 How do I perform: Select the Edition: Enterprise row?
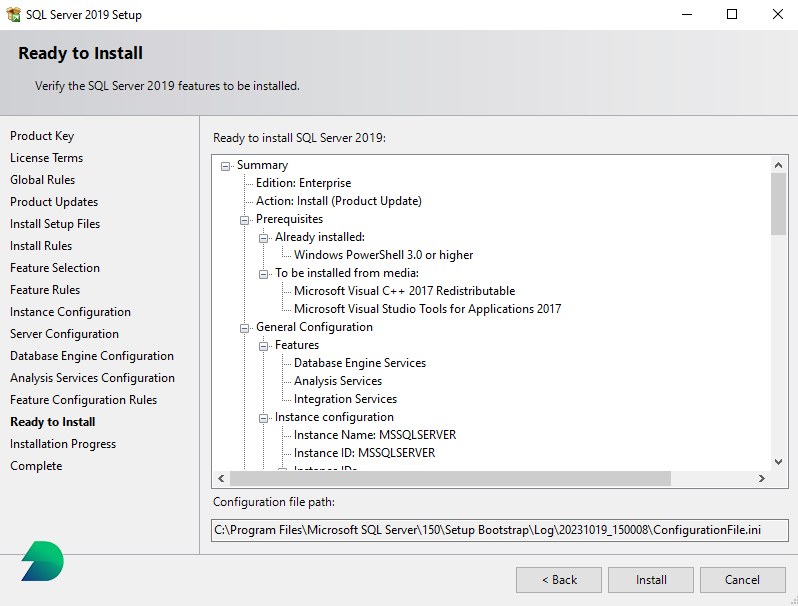point(303,183)
